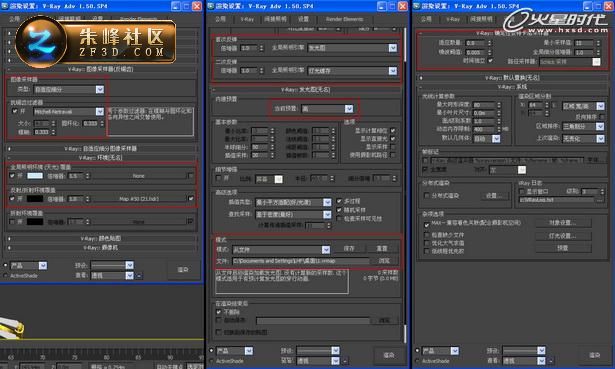Expand the V-Ray:: 默认置换 rollout

[512, 78]
